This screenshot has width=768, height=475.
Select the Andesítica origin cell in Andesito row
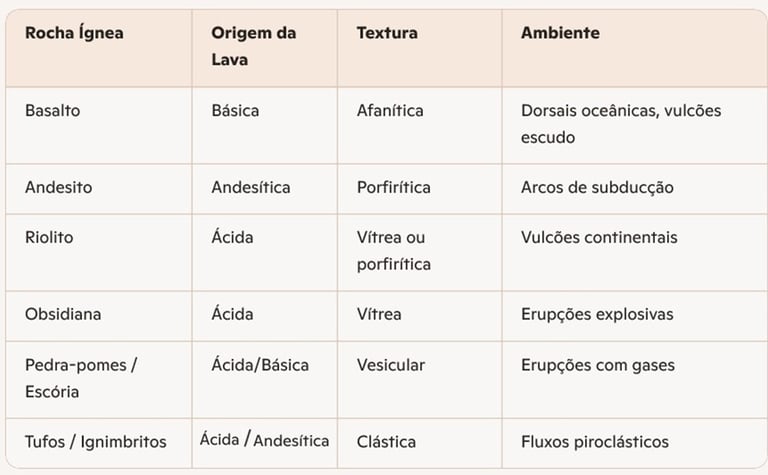coord(251,188)
